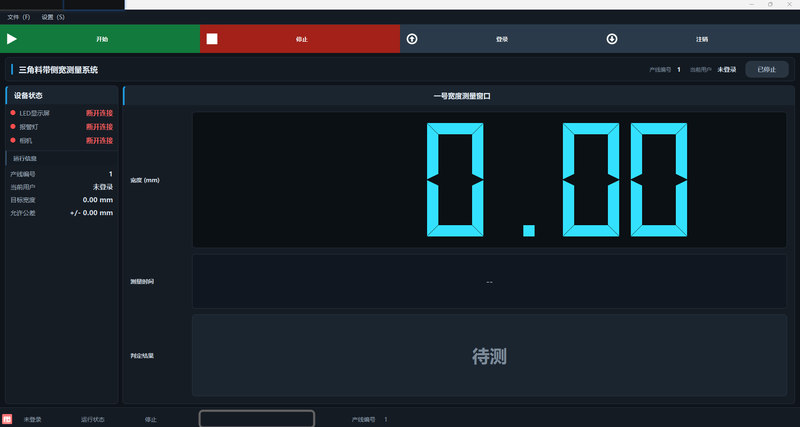The image size is (800, 427).
Task: Click the red status dot beside LED显示屏
Action: coord(13,113)
